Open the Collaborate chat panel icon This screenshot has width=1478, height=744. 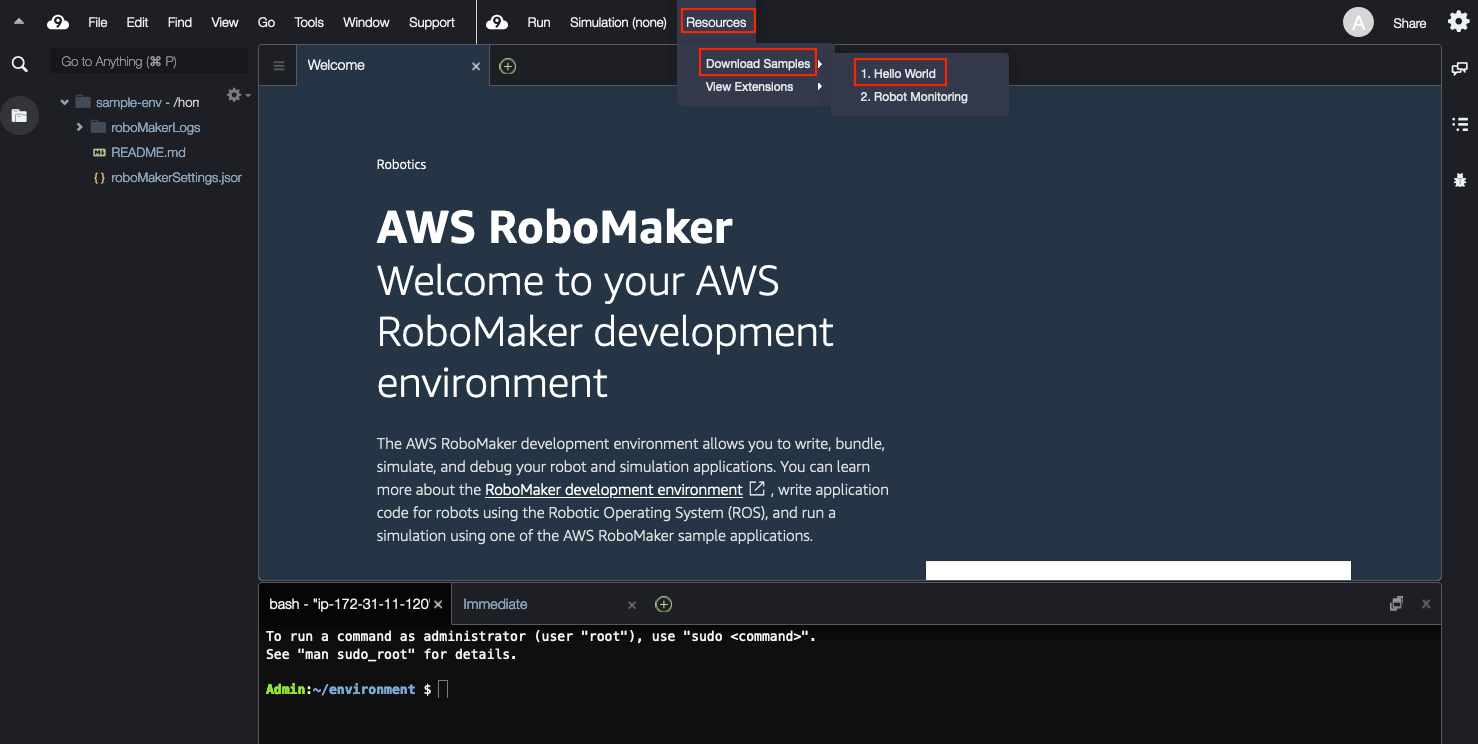[1460, 68]
